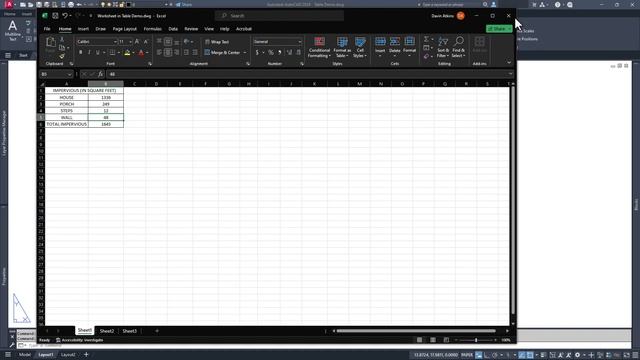Collapse the Excel ribbon chevron
640x360 pixels.
point(509,63)
